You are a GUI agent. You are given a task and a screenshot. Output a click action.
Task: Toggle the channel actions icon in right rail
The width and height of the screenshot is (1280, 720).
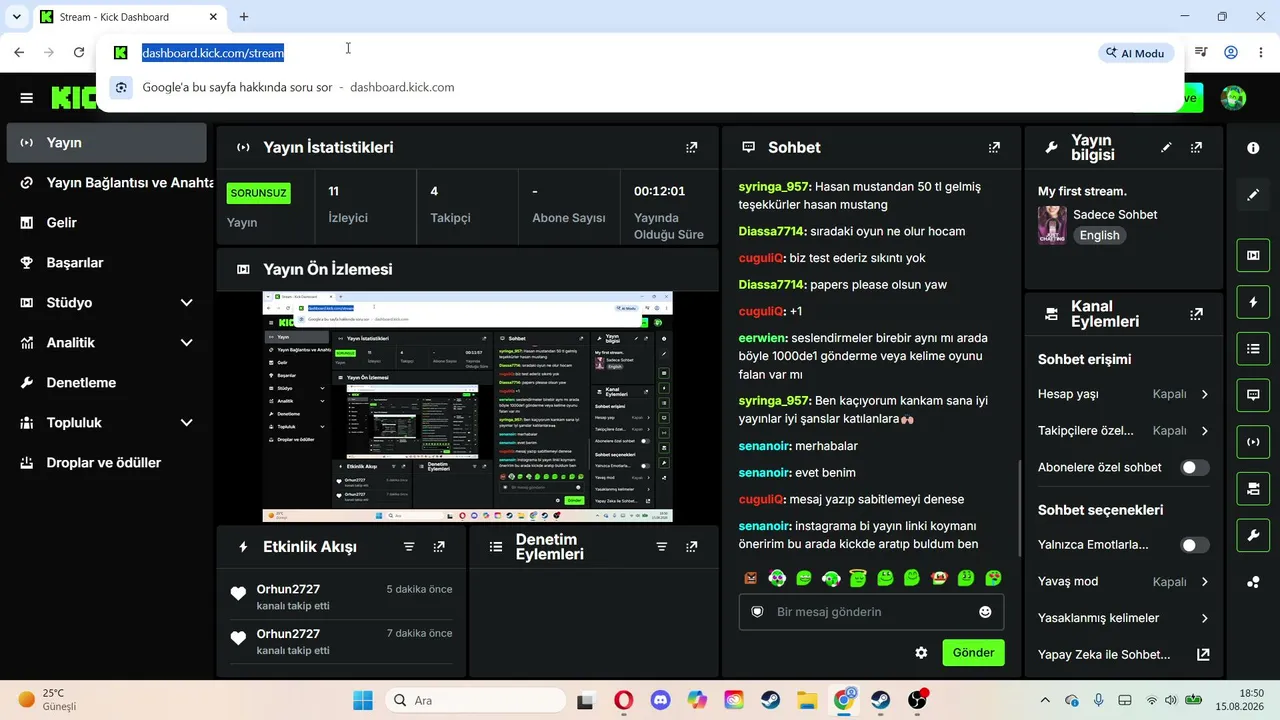(x=1253, y=489)
